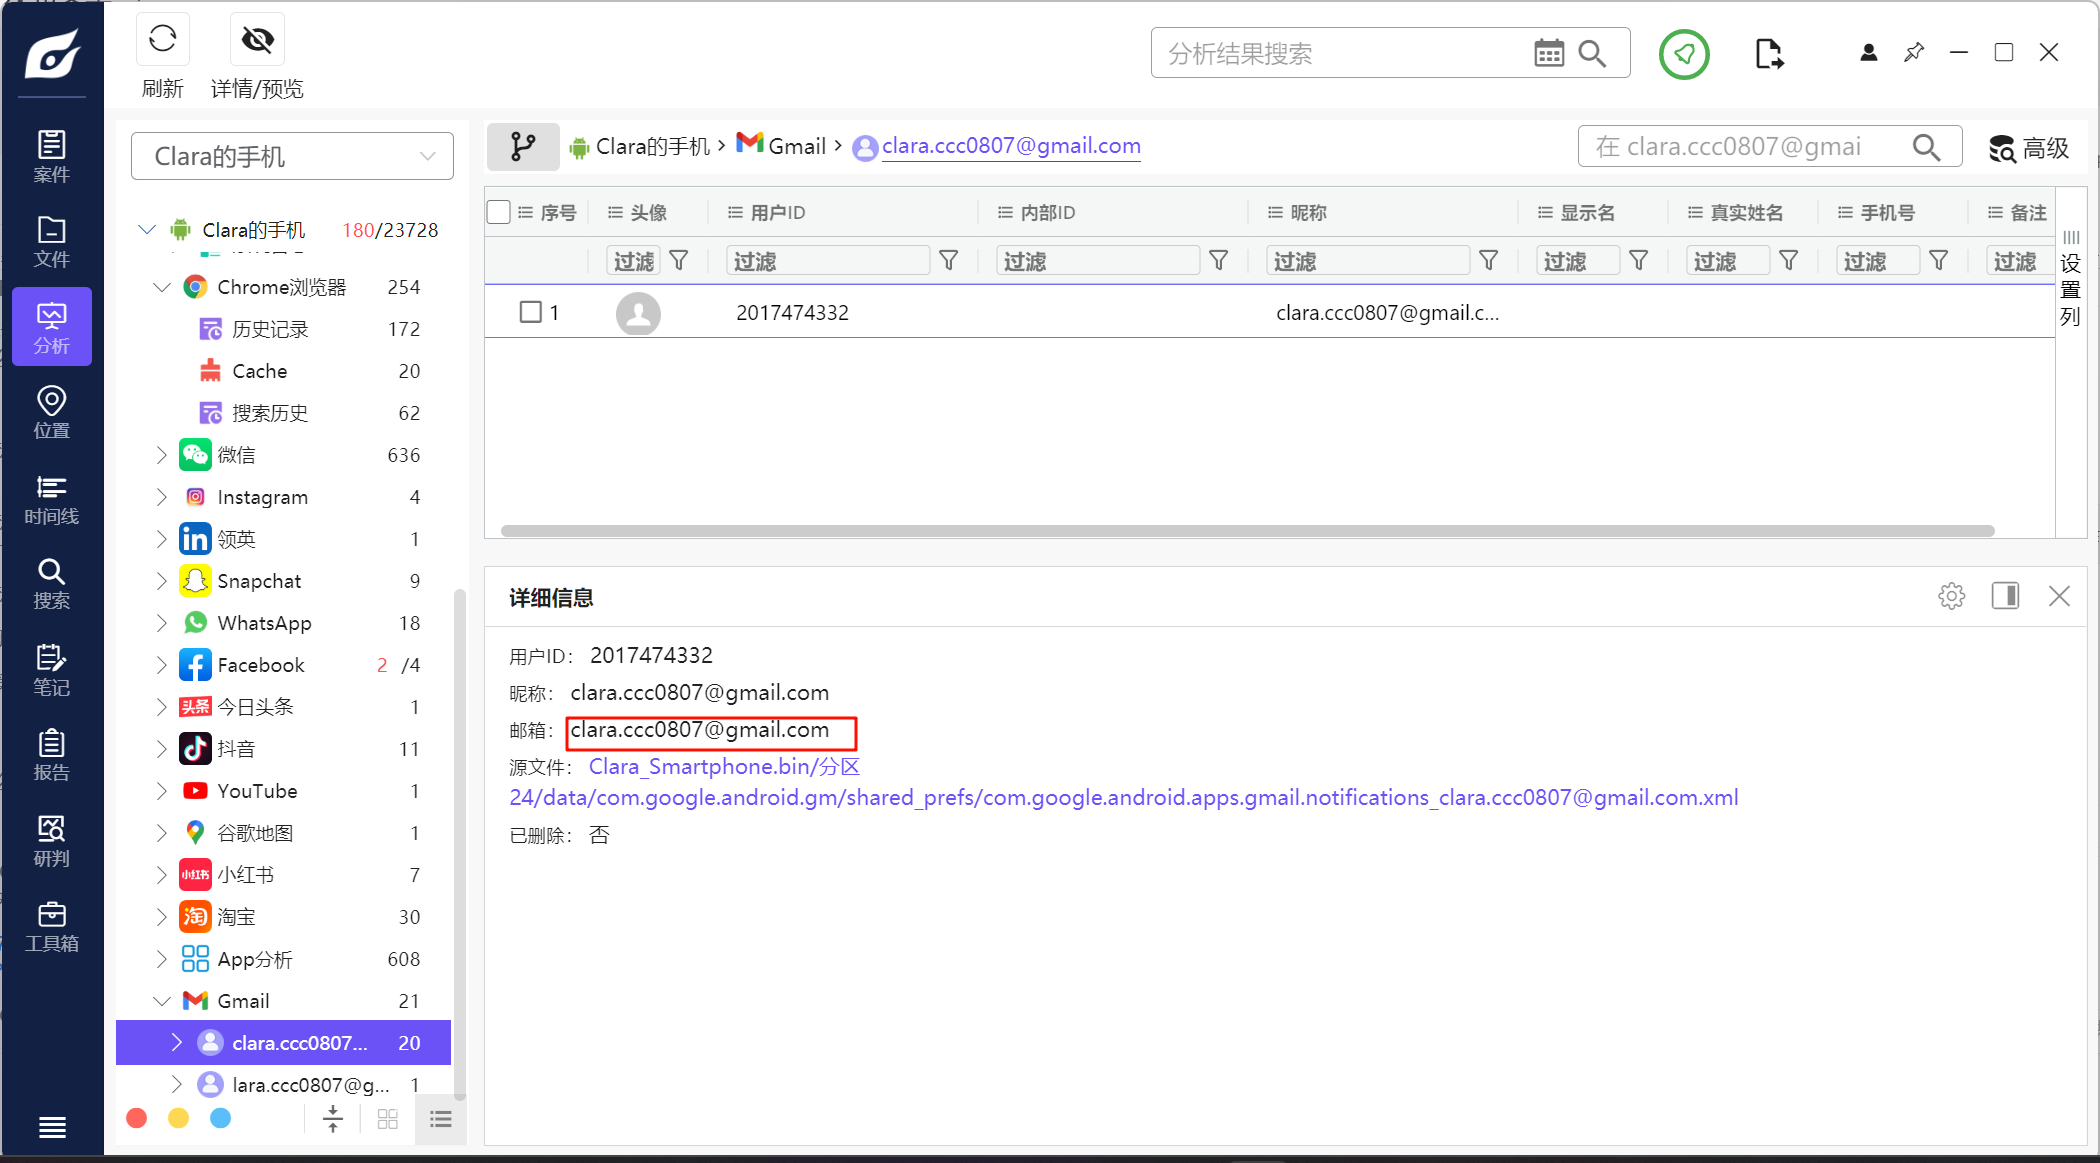Expand the WhatsApp tree node
The image size is (2100, 1163).
[x=162, y=623]
